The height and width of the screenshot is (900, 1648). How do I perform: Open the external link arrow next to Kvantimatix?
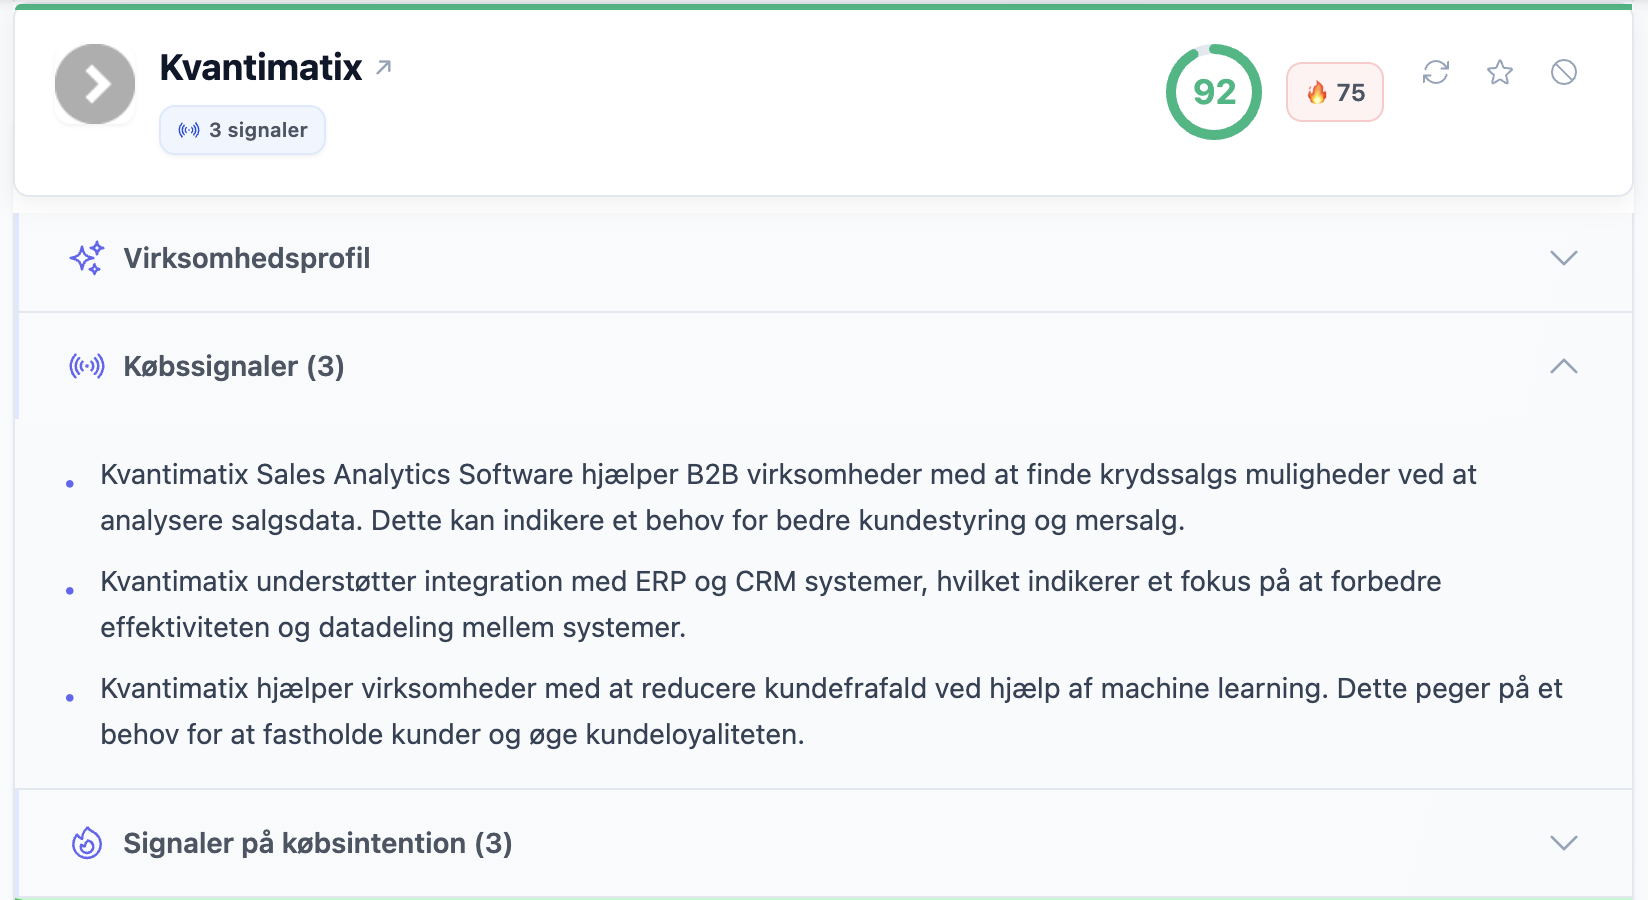(x=383, y=66)
